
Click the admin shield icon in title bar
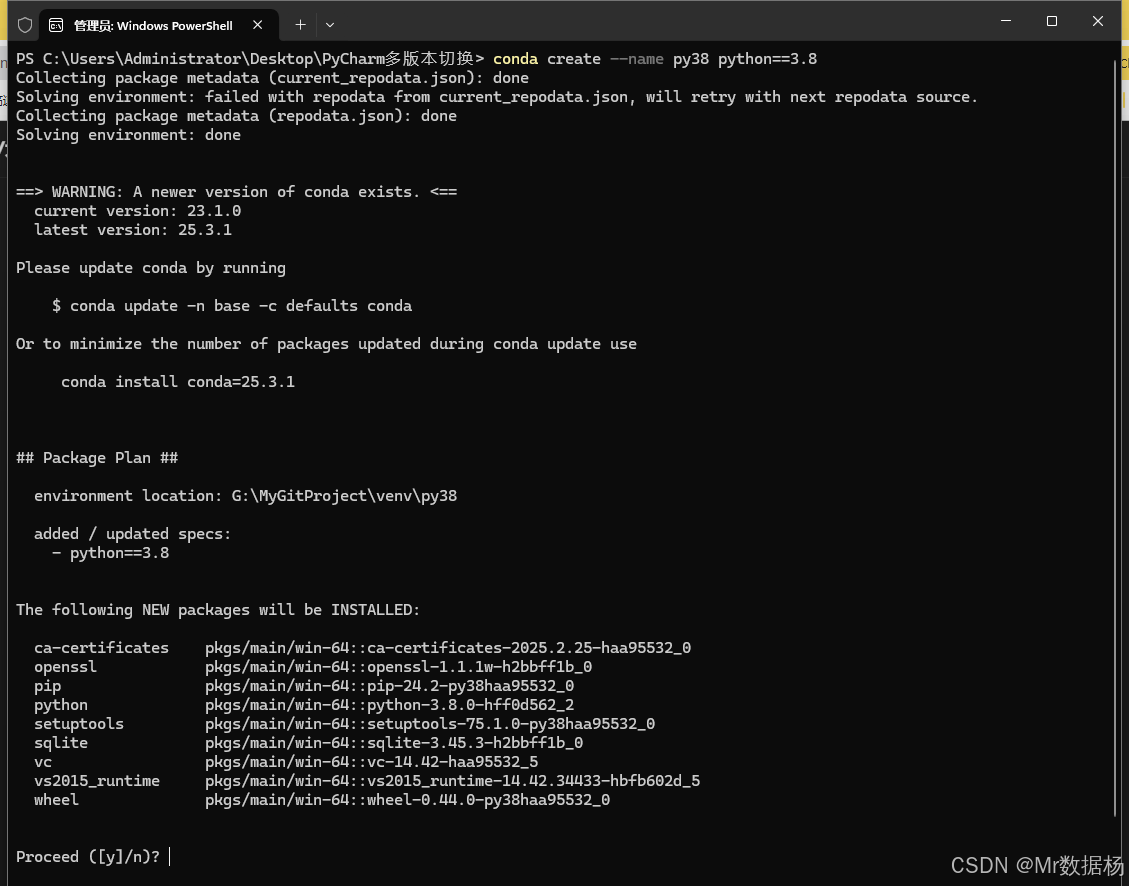pos(25,25)
